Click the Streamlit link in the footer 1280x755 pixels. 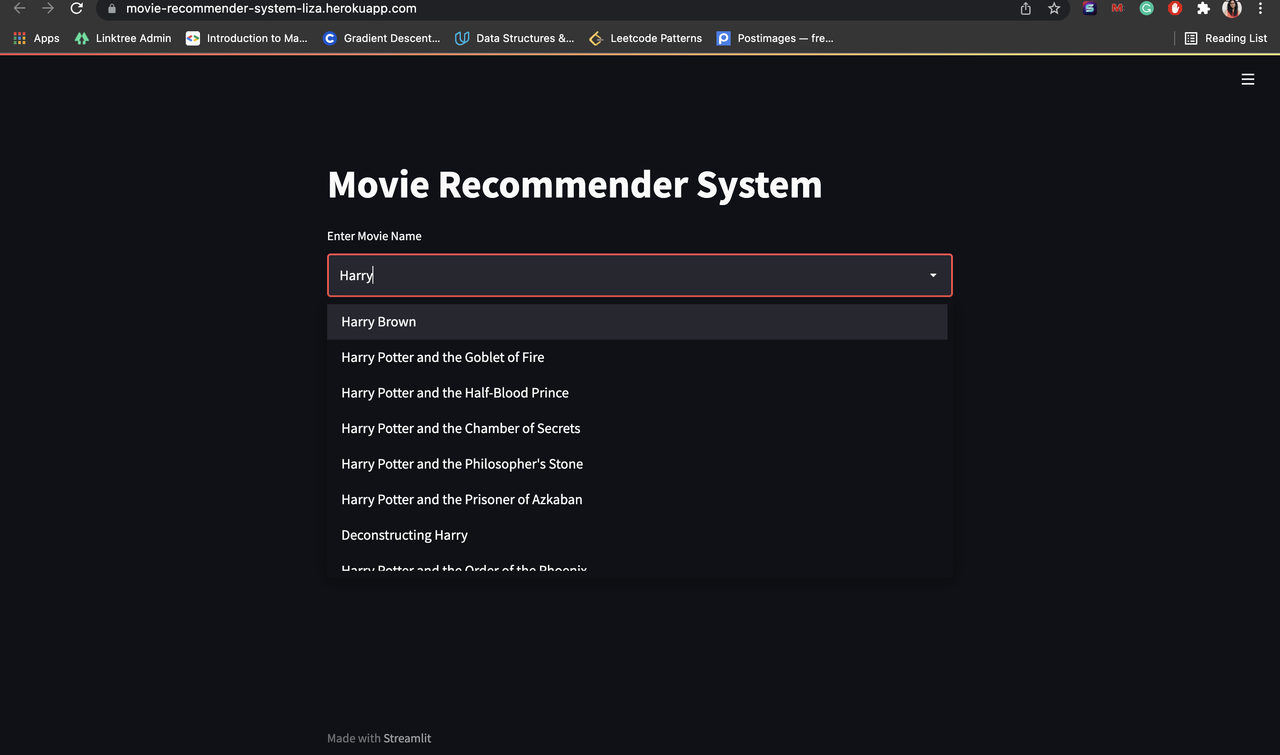[407, 738]
